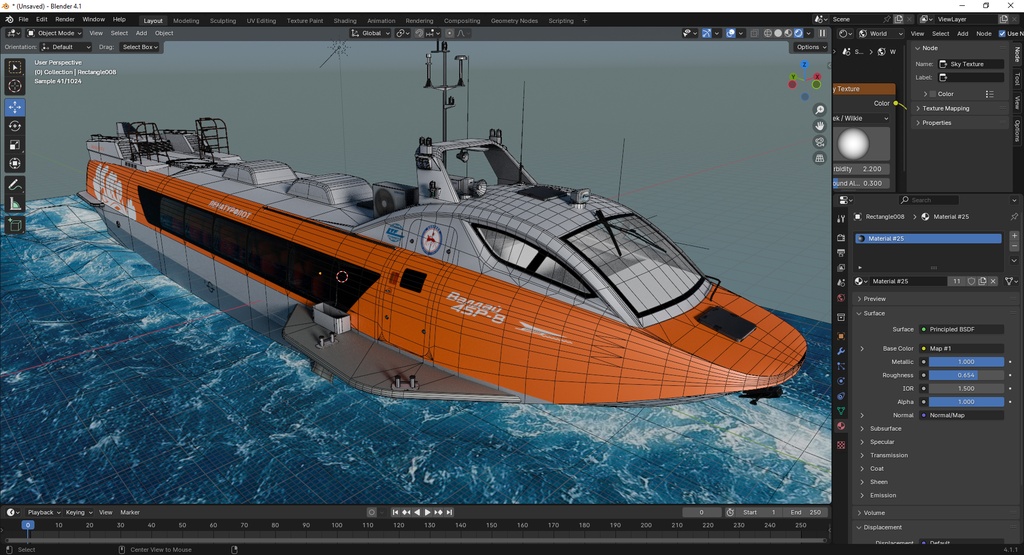
Task: Switch perspective/orthographic grid icon
Action: (820, 159)
